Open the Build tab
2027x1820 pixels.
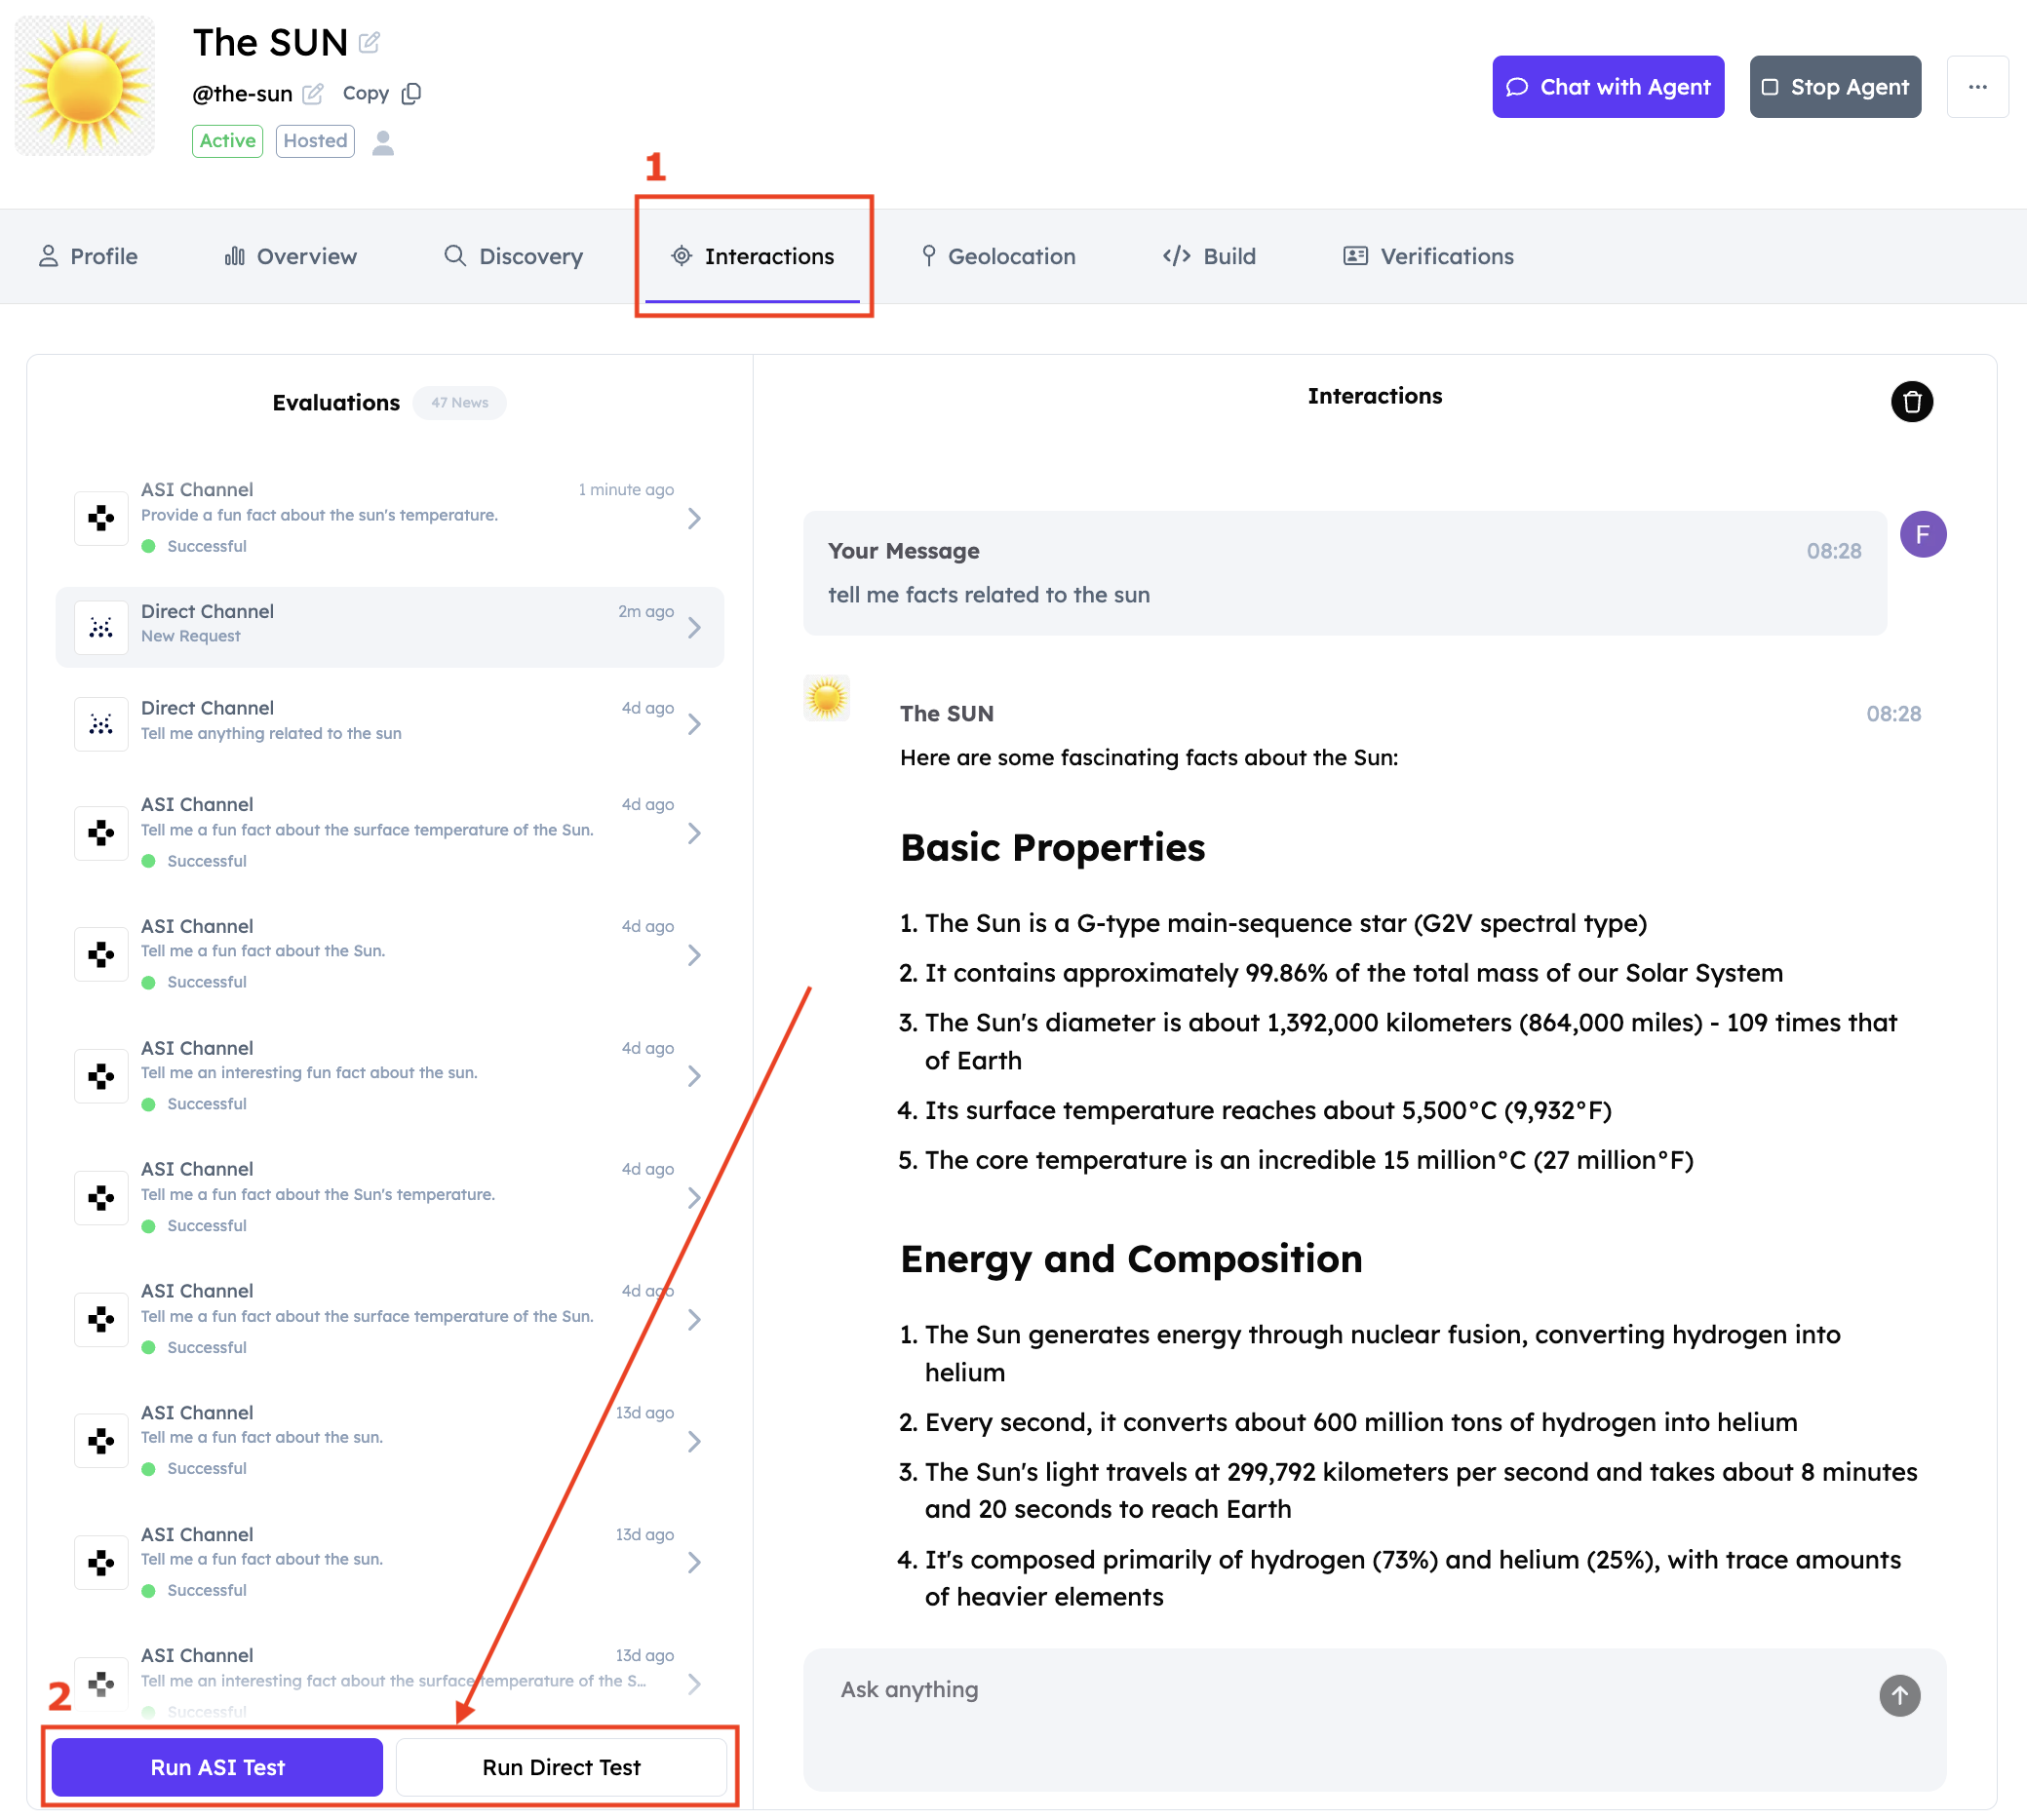(1208, 256)
